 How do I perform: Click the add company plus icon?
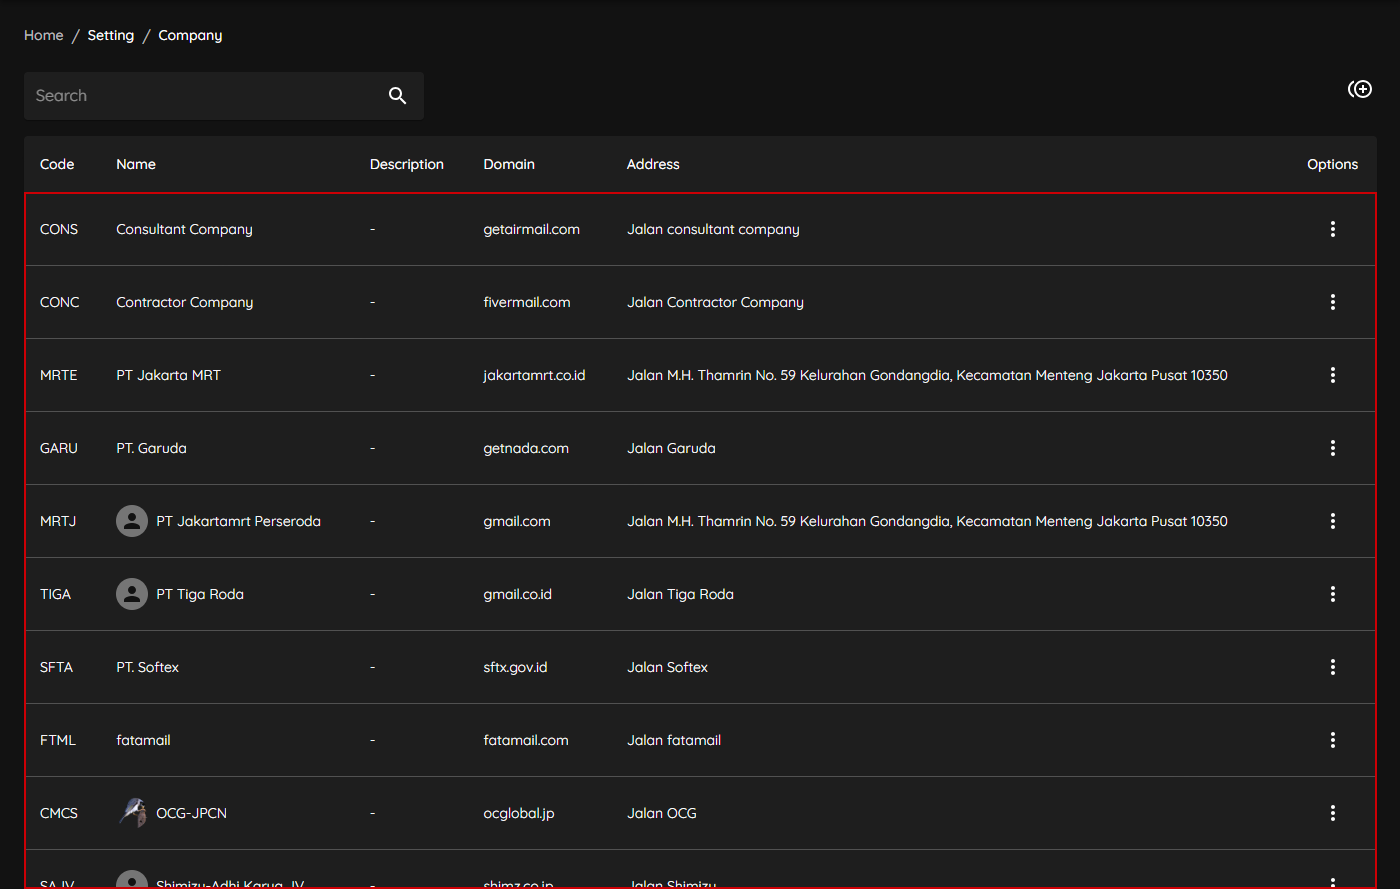1360,90
